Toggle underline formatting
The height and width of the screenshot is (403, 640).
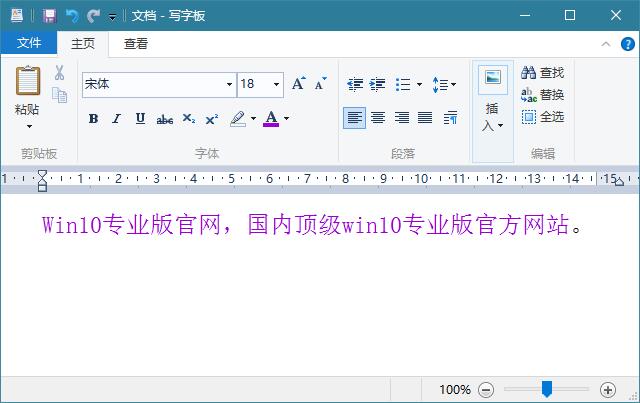[x=140, y=118]
